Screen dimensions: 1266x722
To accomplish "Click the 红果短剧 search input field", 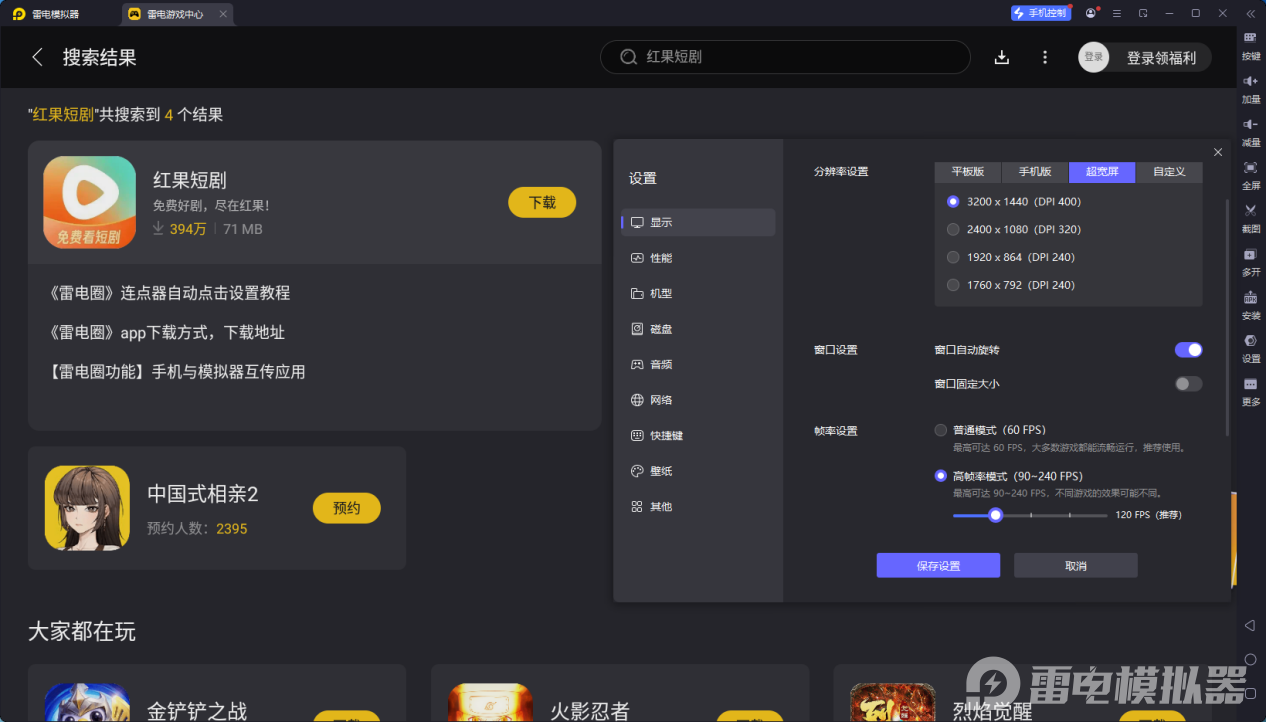I will point(784,57).
